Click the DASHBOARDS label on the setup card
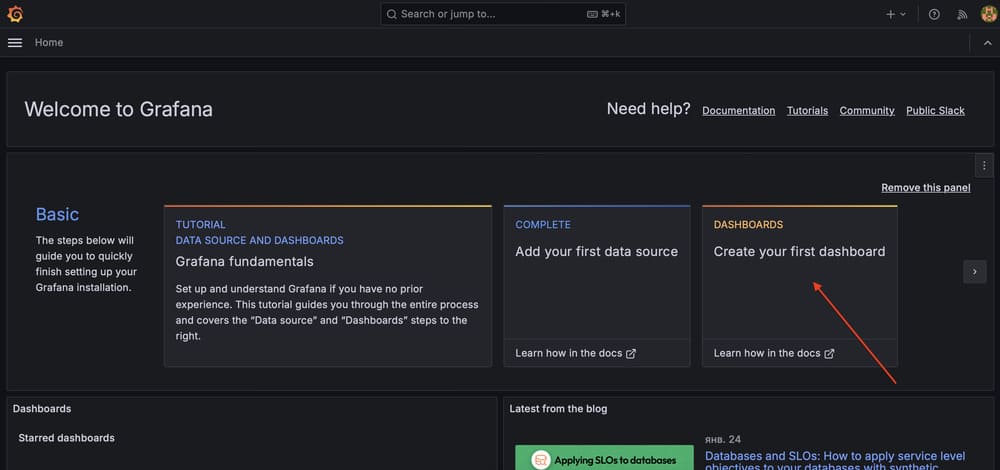 [748, 225]
